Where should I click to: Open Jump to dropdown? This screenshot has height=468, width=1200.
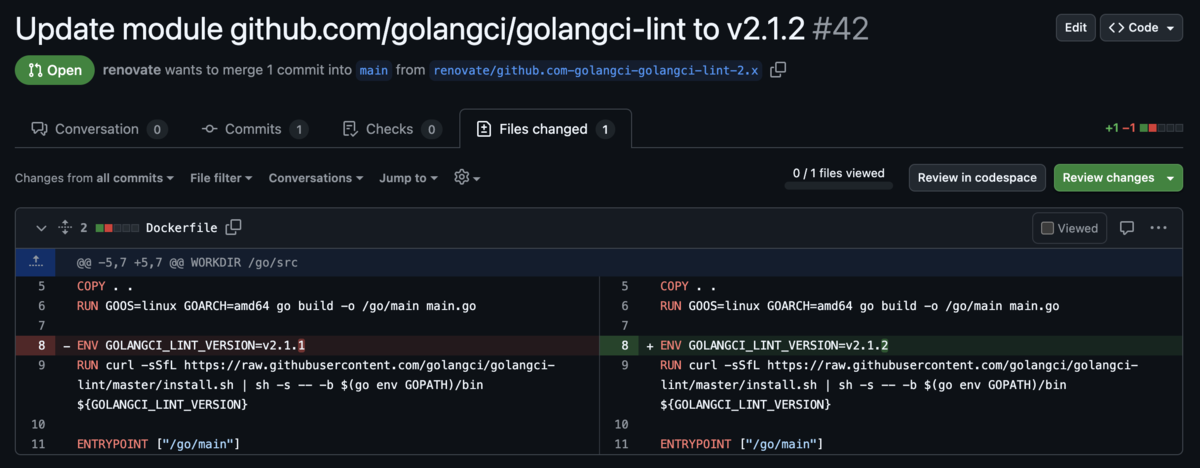408,178
